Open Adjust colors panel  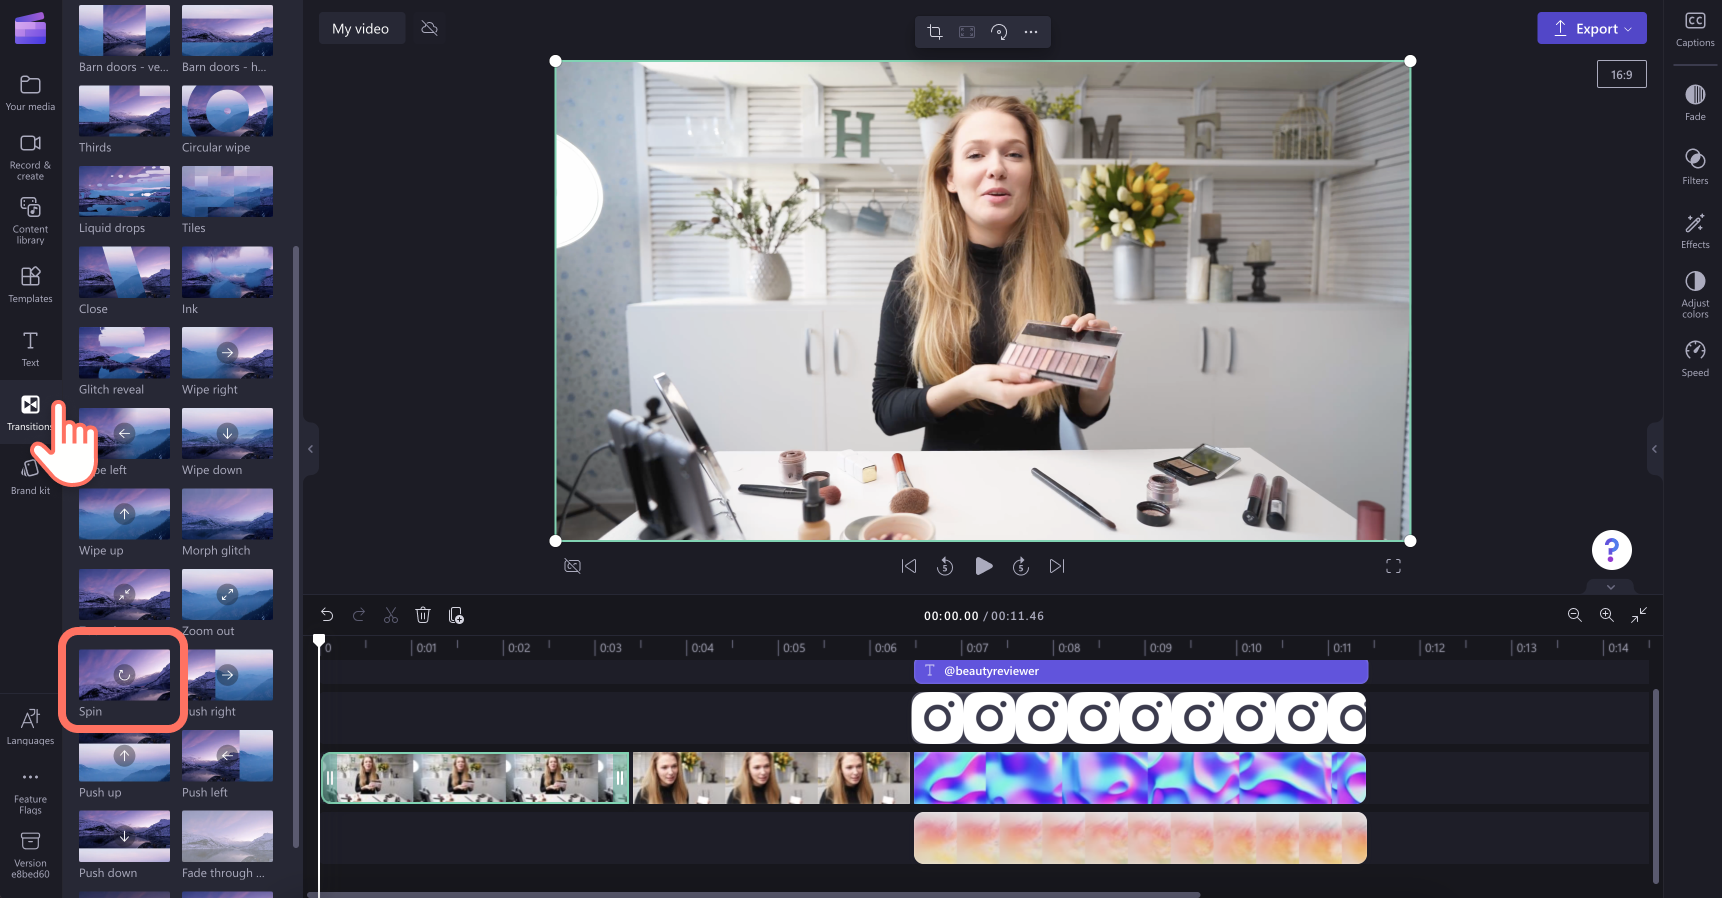tap(1695, 294)
